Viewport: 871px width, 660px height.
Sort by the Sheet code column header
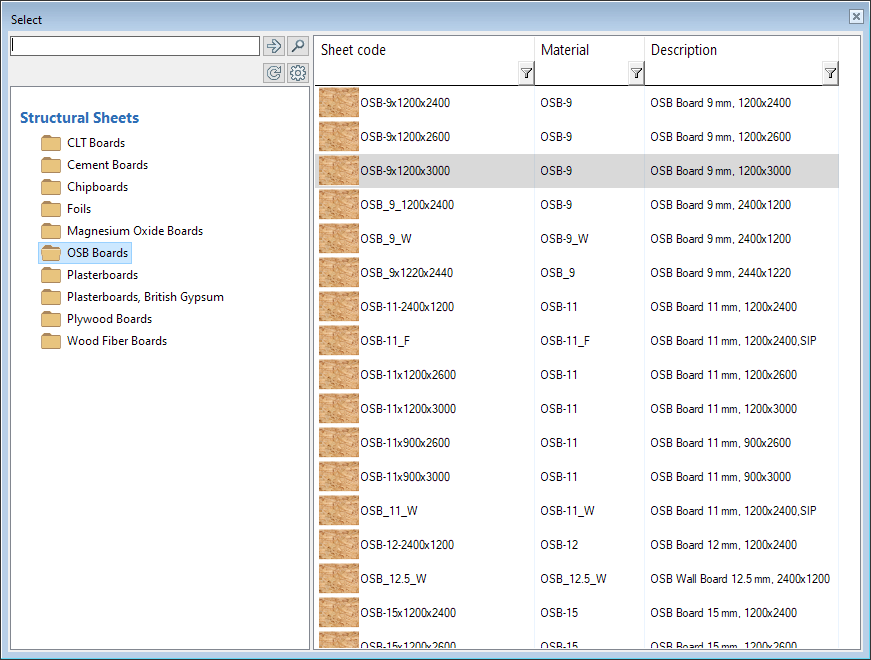pos(353,50)
